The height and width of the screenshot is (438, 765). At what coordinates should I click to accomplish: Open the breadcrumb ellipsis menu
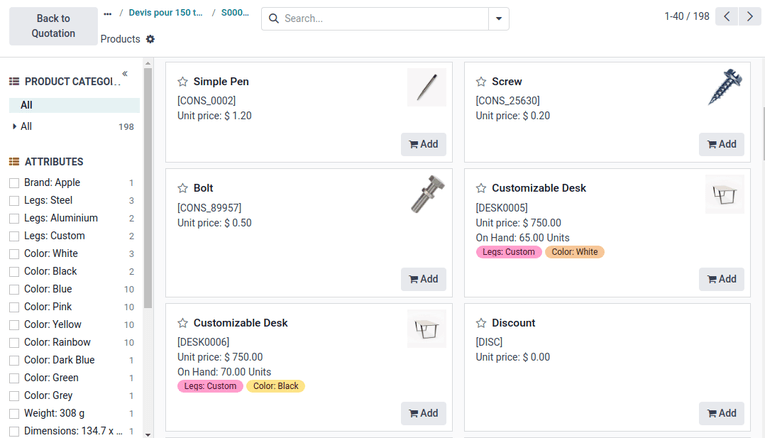(108, 13)
